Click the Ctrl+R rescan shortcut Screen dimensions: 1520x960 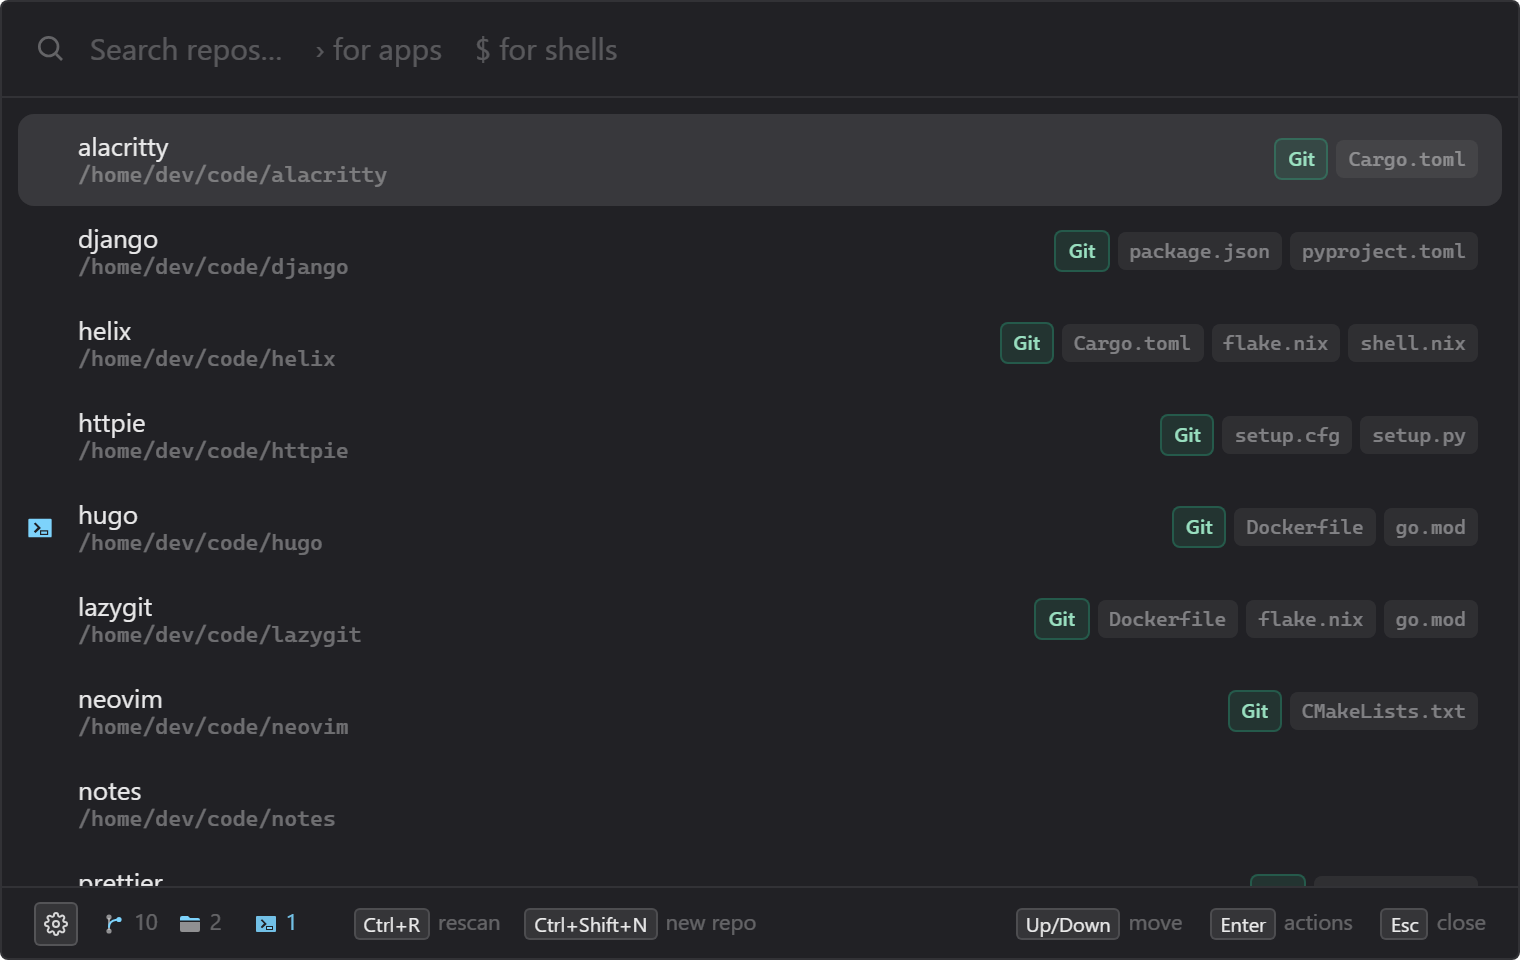pos(427,924)
